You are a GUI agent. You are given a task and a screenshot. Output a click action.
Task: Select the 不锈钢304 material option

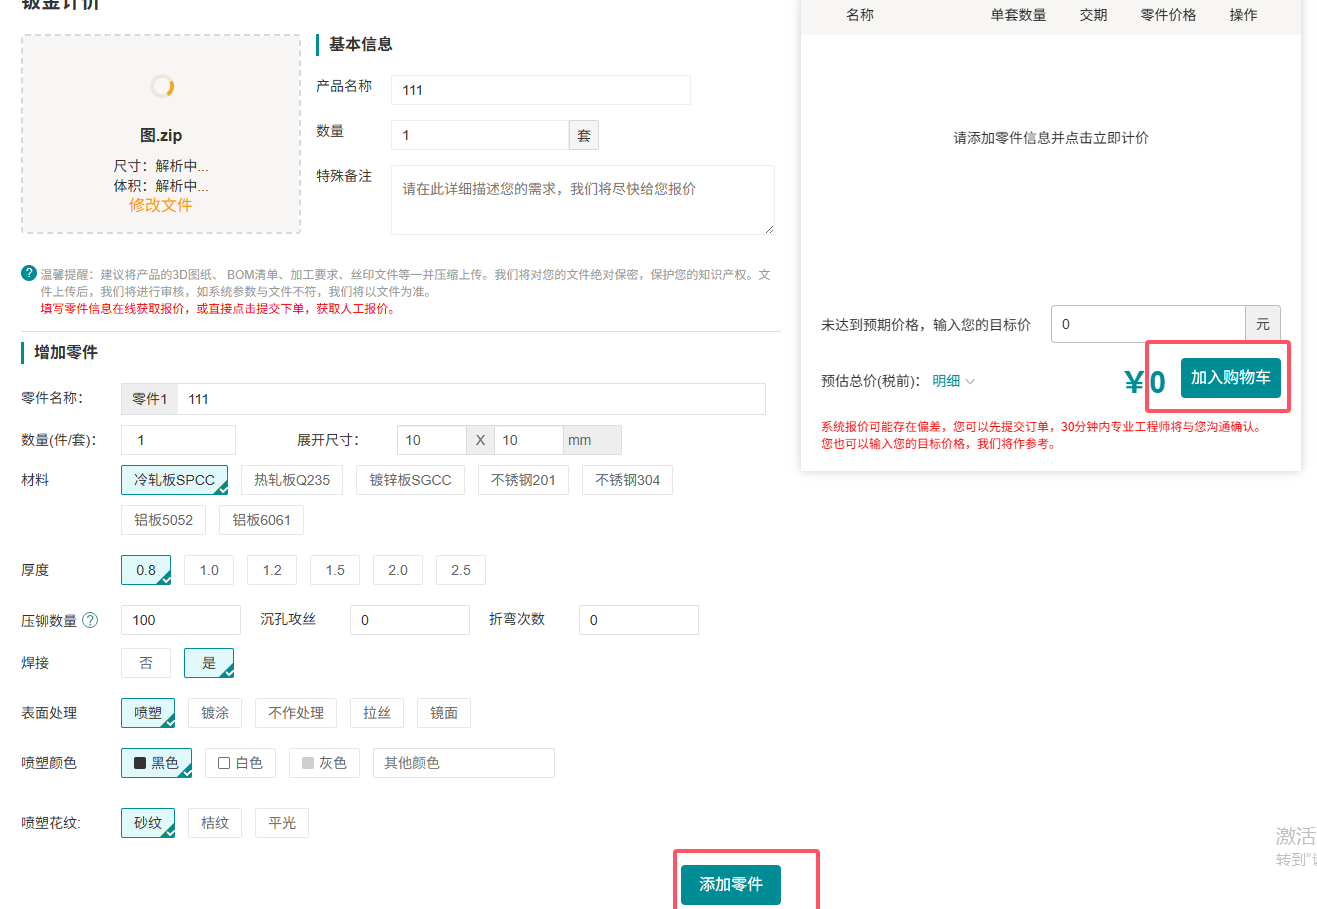(x=627, y=480)
